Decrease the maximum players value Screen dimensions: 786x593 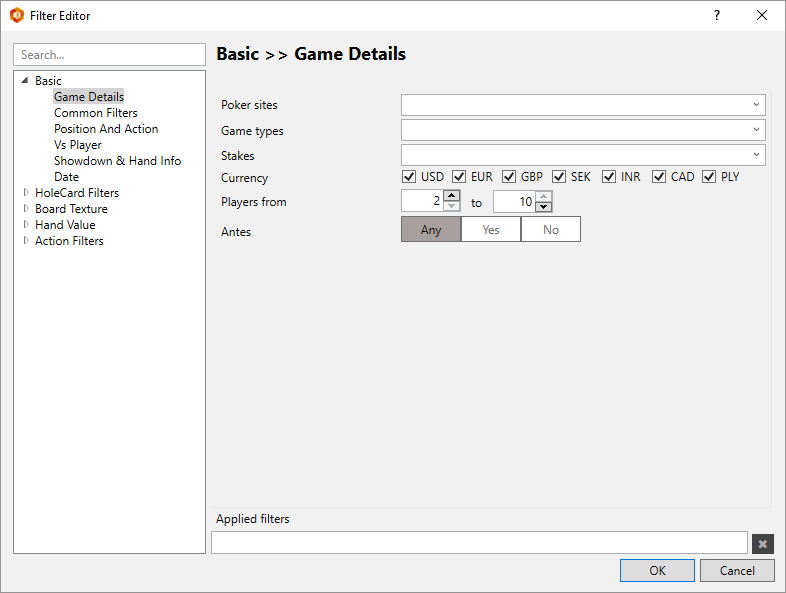[x=543, y=206]
